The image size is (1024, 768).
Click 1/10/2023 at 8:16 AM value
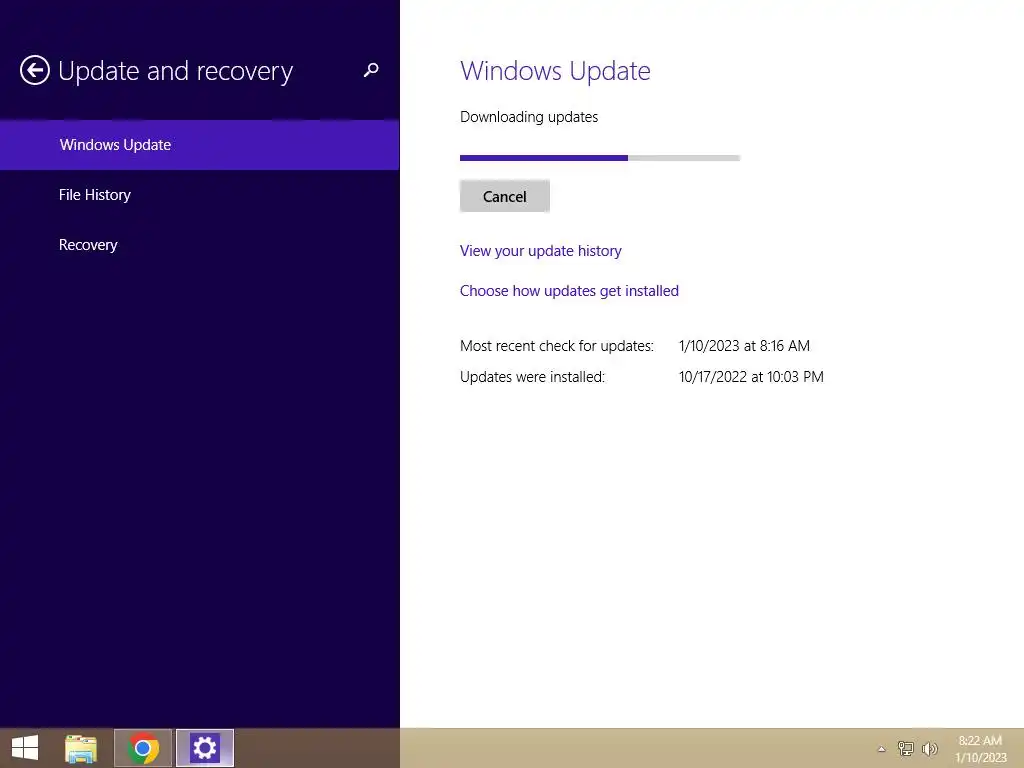(744, 345)
